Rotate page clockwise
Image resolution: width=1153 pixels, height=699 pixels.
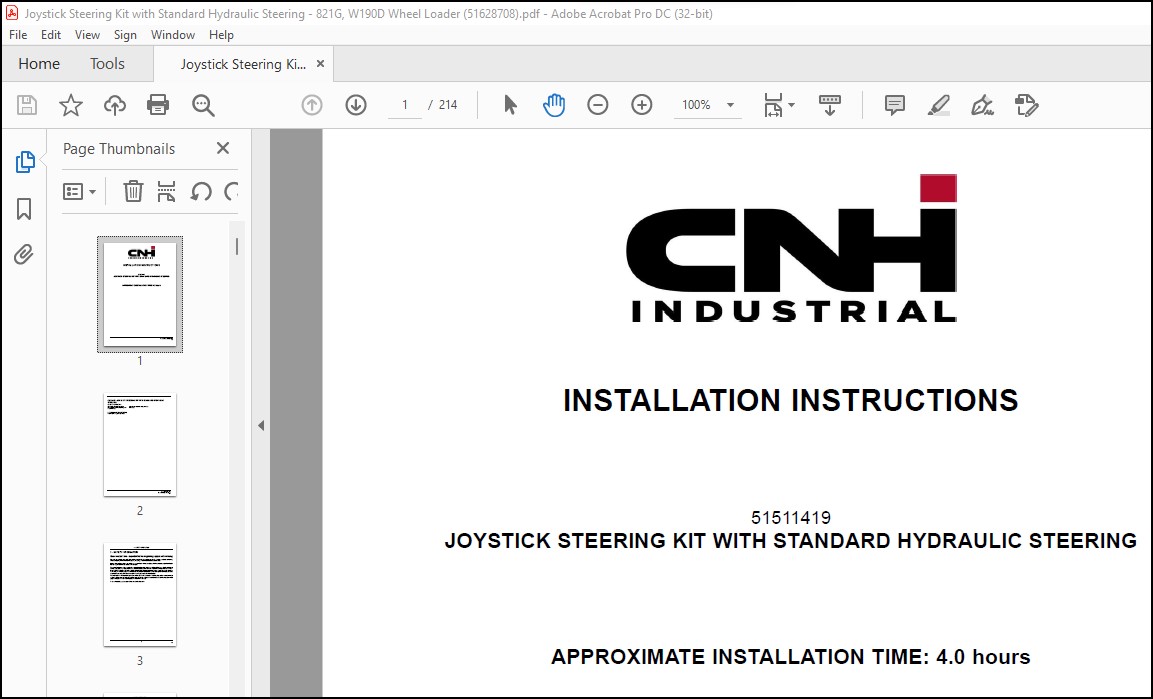232,192
